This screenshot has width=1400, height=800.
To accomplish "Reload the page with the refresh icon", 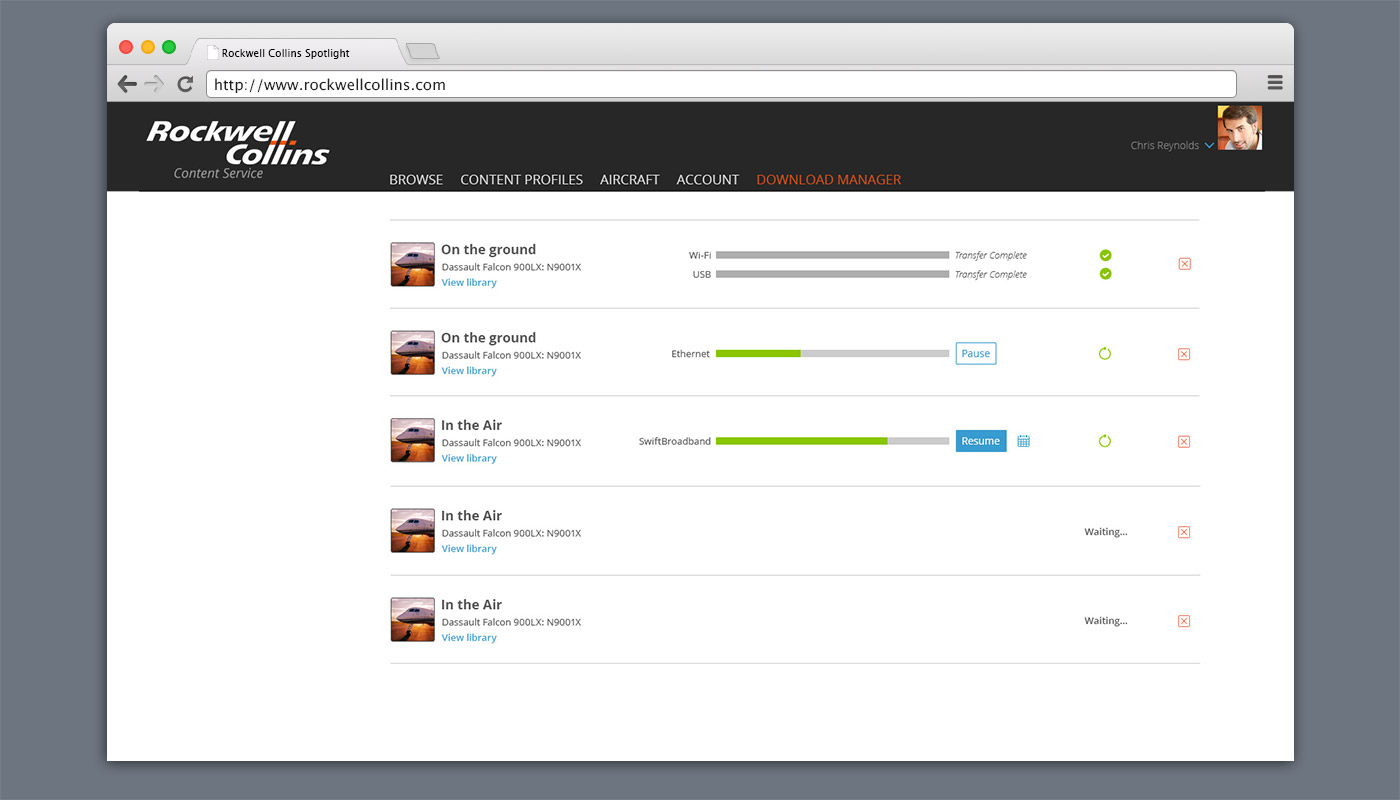I will click(185, 84).
